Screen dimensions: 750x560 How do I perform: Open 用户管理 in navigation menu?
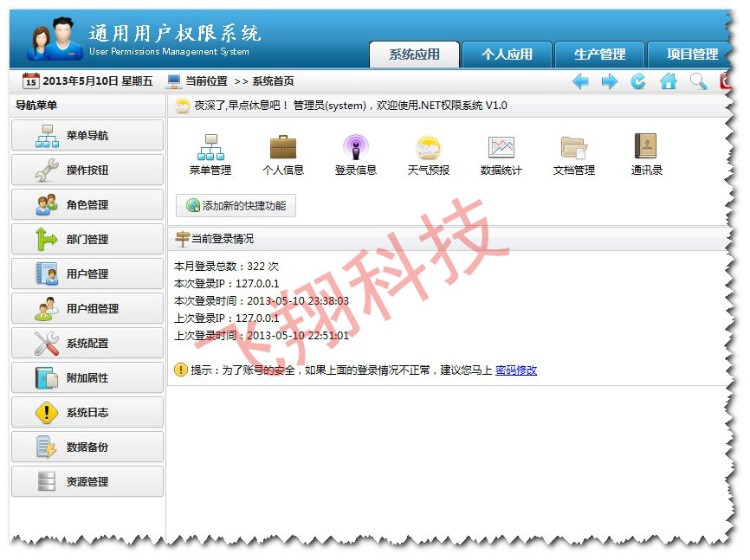(88, 274)
